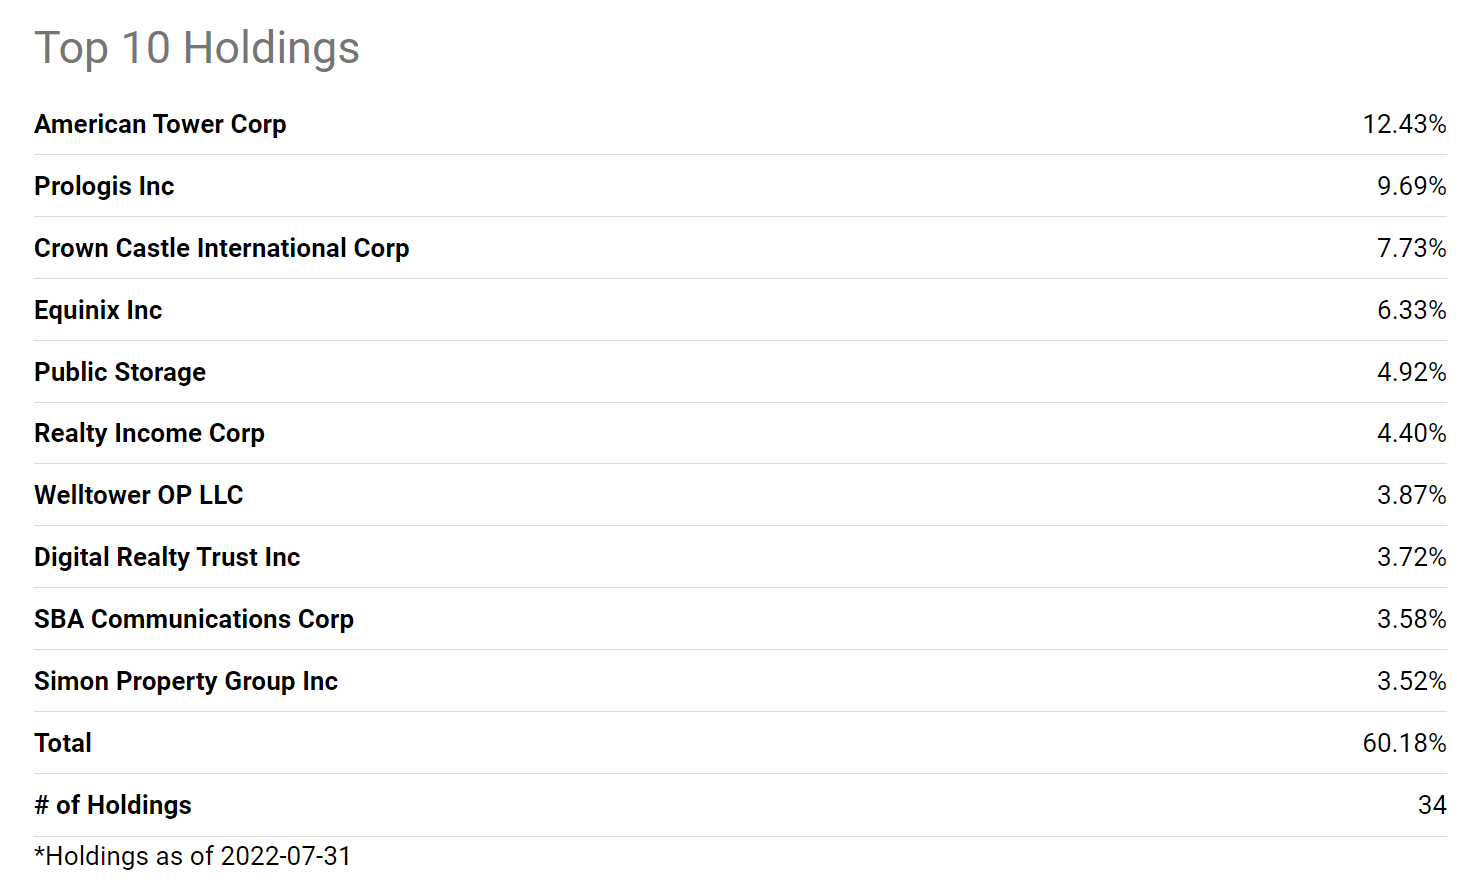Click the Total row label
This screenshot has width=1478, height=884.
point(63,743)
